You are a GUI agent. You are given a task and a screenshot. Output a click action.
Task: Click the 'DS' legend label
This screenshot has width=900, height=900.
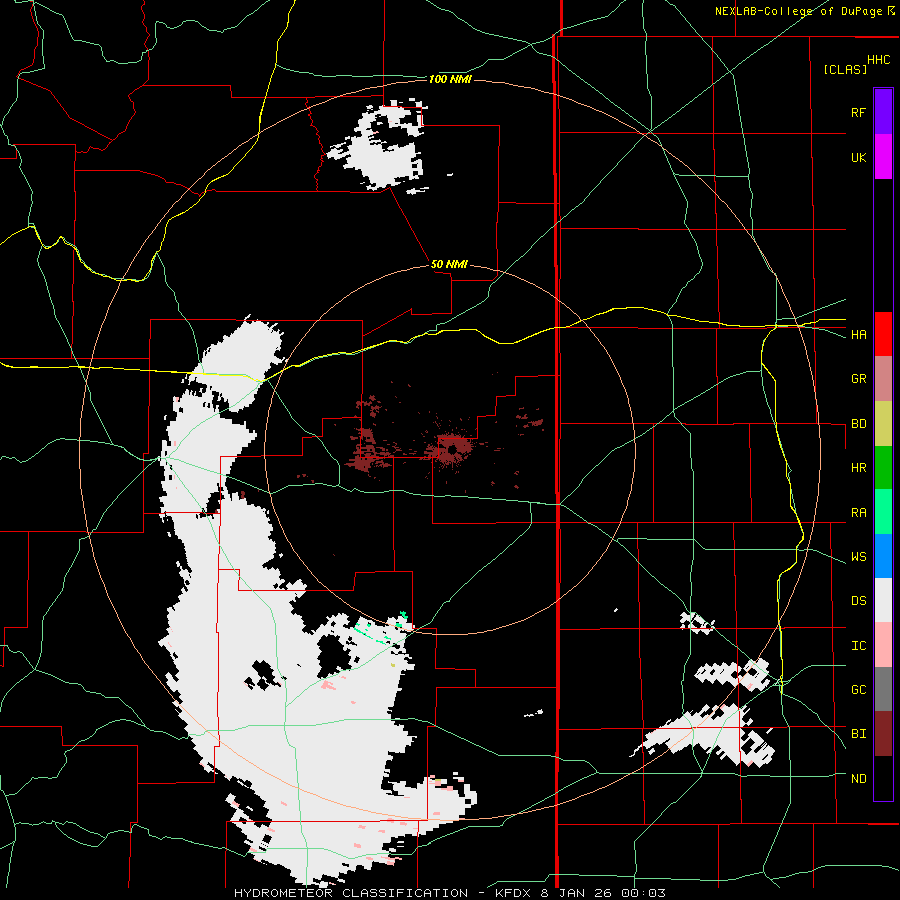pos(858,601)
